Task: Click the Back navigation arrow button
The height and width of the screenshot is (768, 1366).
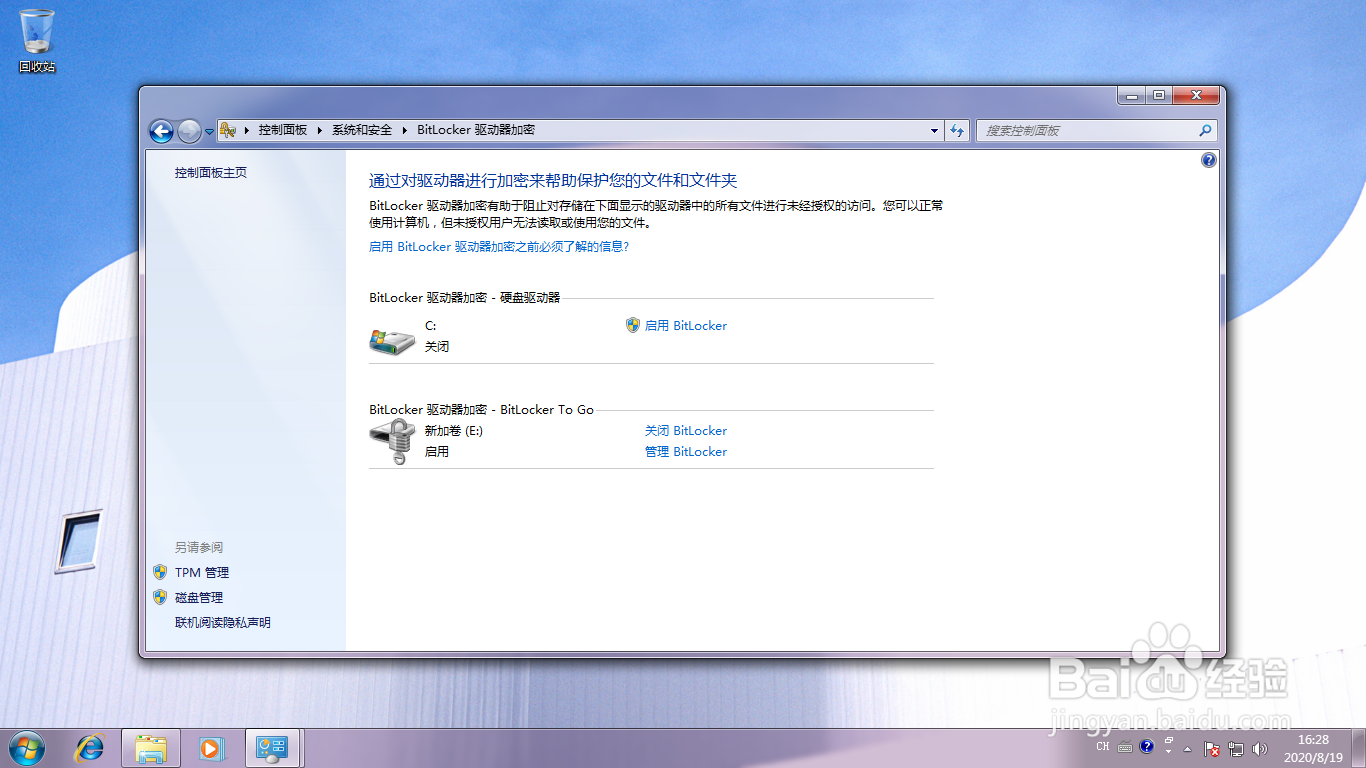Action: tap(161, 131)
